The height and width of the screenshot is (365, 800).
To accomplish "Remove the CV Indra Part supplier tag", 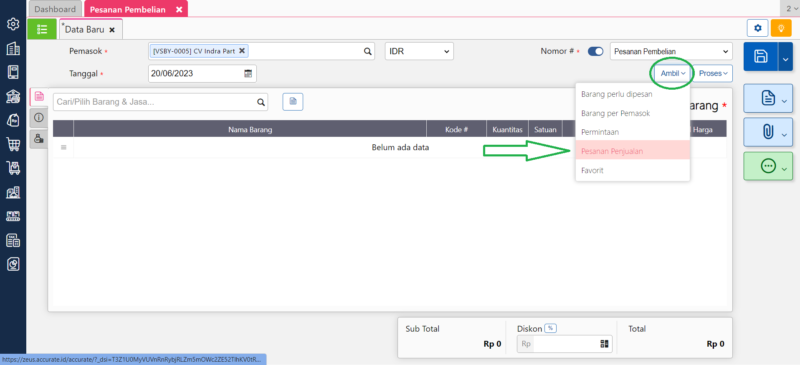I will pyautogui.click(x=242, y=51).
